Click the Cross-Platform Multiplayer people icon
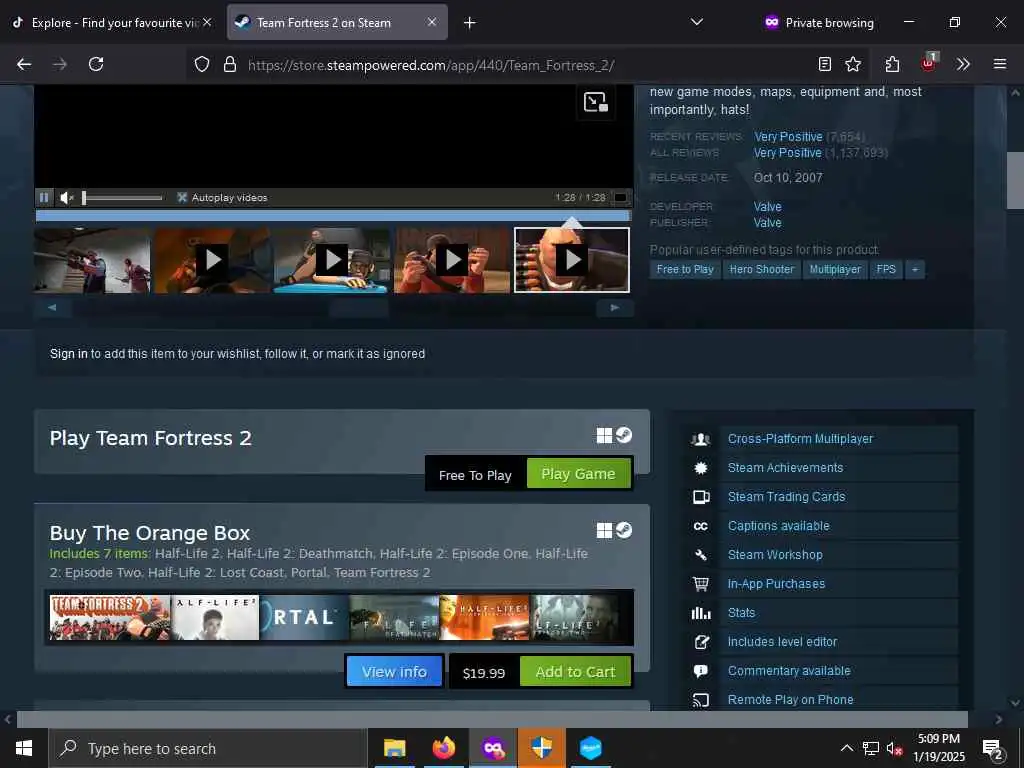 coord(701,440)
